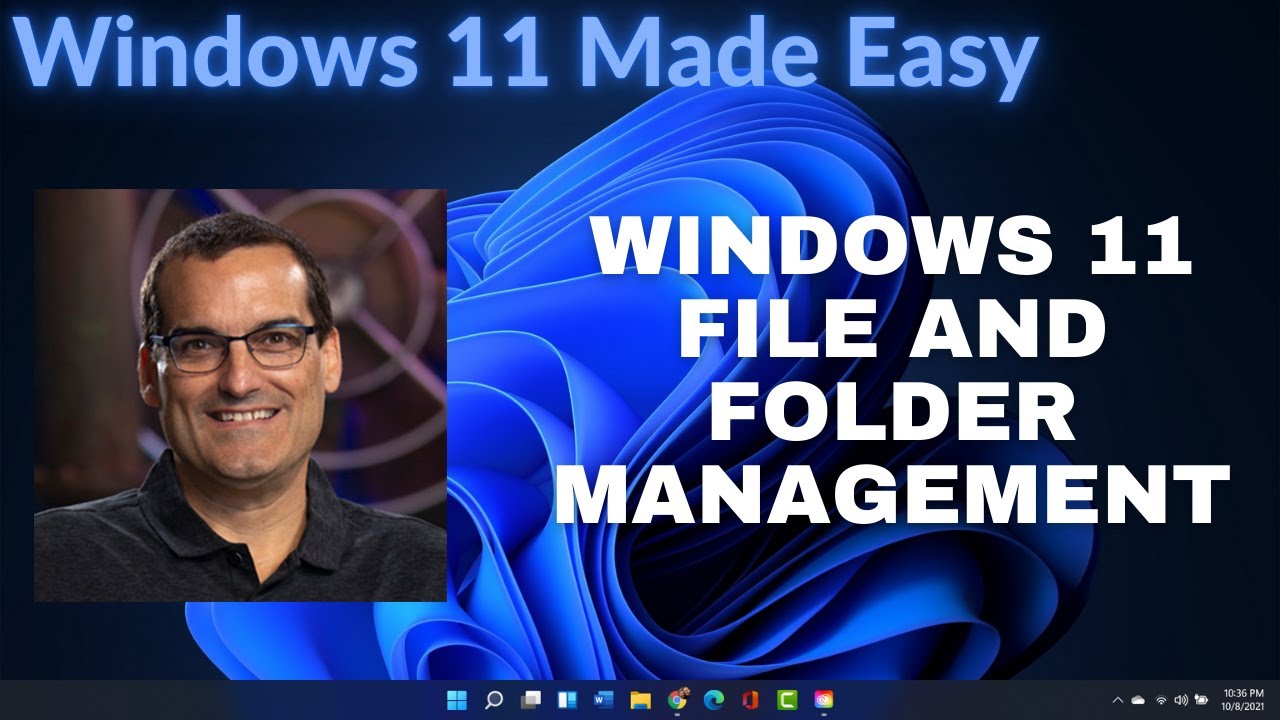Open volume speaker tray icon
Screen dimensions: 1280x720
[1181, 700]
